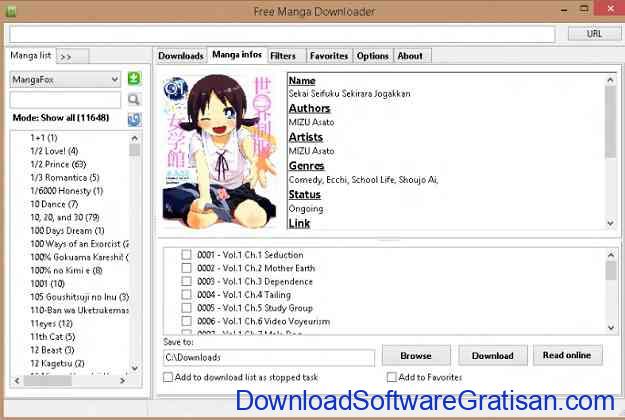Screen dimensions: 625x420
Task: Click the info panel vertical scrollbar thumb
Action: (x=610, y=122)
